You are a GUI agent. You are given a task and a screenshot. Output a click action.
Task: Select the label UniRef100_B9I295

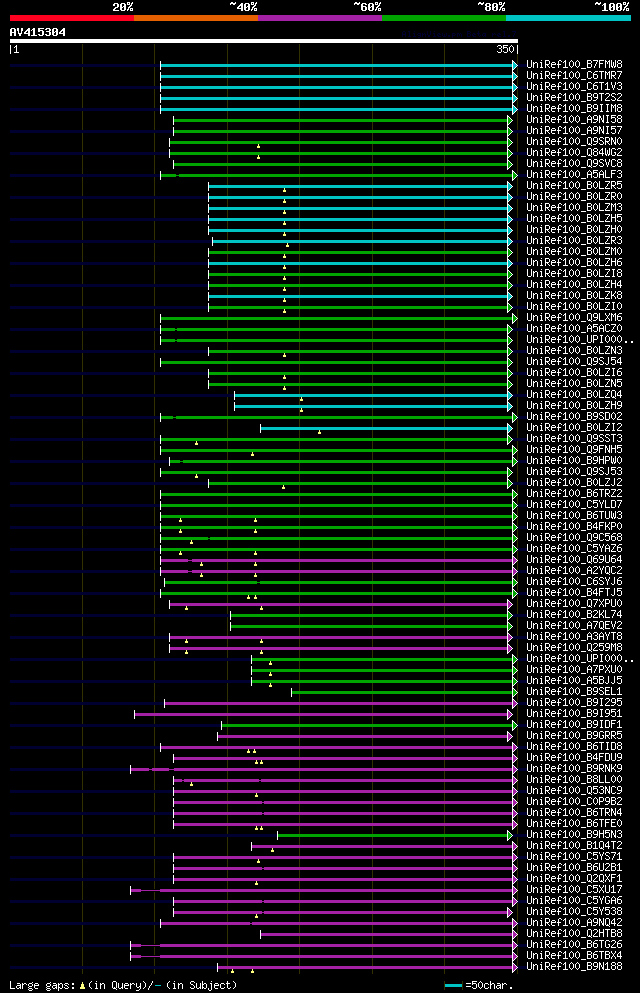click(x=574, y=703)
